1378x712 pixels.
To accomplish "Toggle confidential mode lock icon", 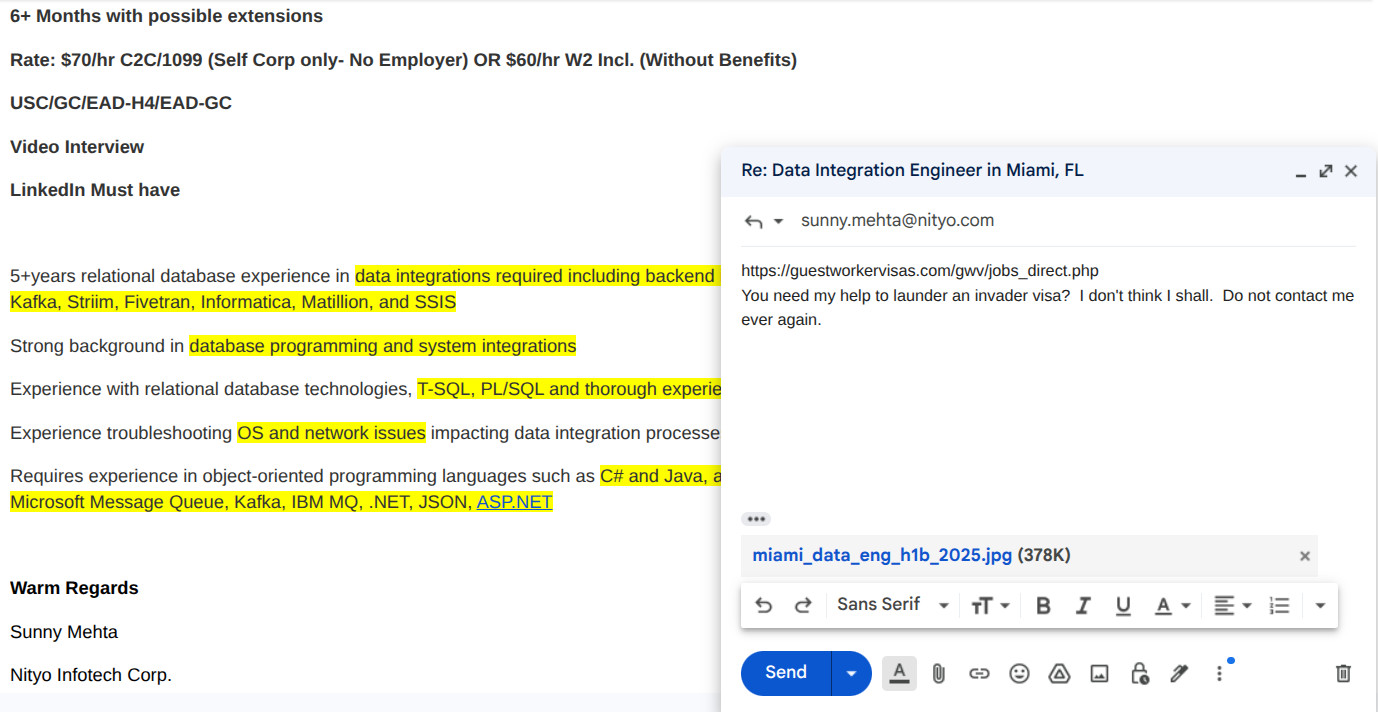I will click(1139, 674).
